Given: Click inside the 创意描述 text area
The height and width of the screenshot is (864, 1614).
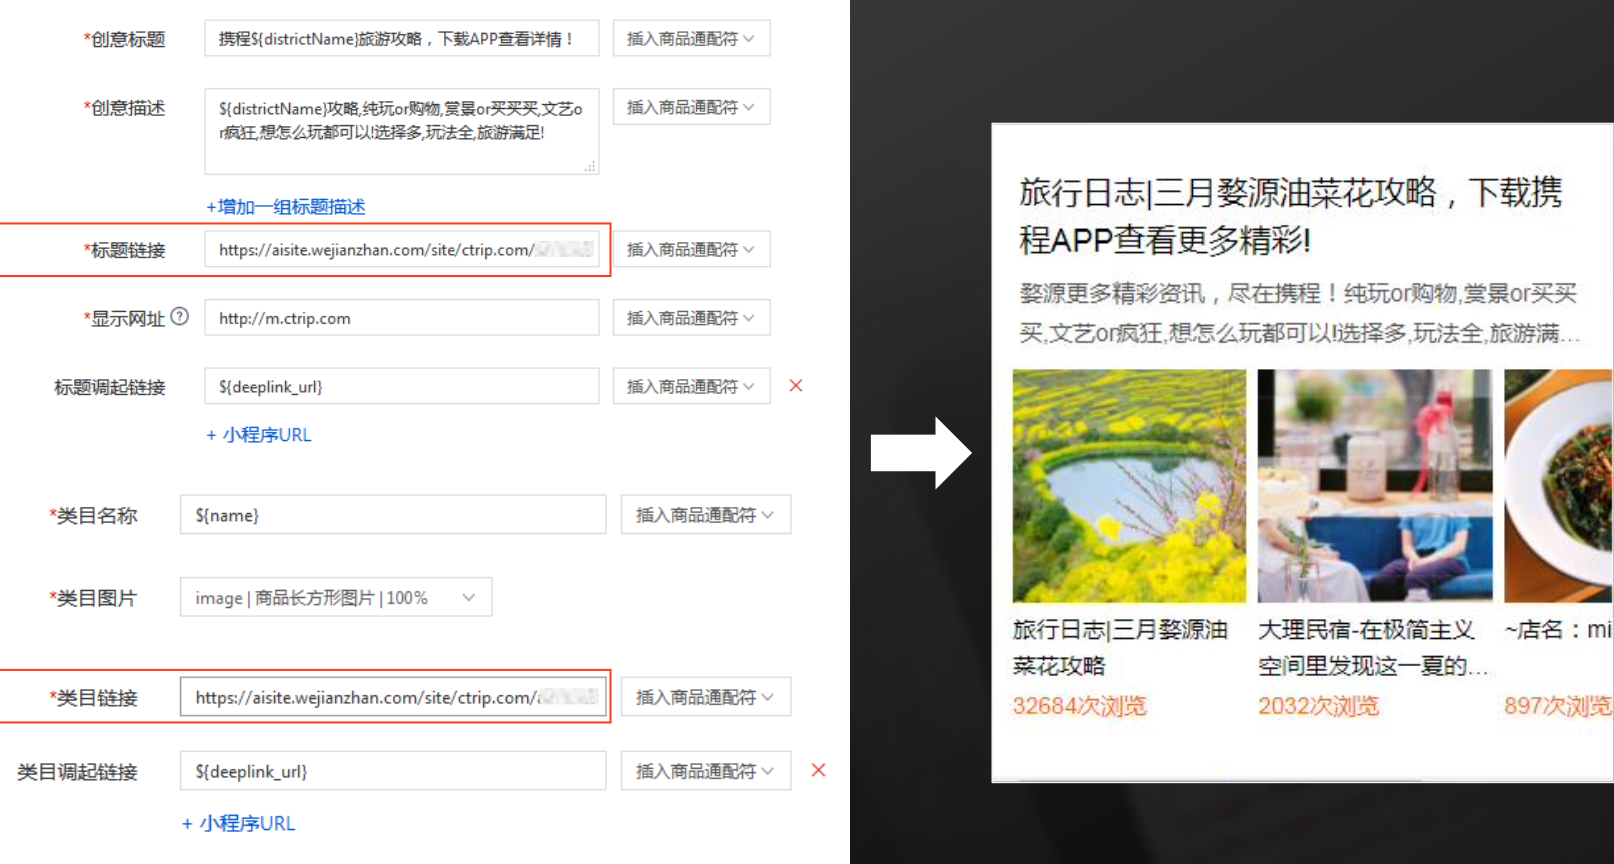Looking at the screenshot, I should pos(400,130).
